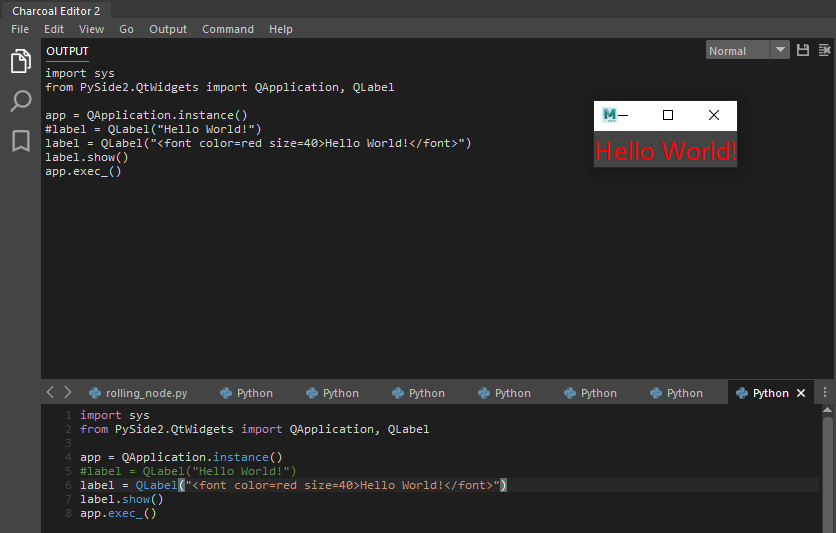836x533 pixels.
Task: Click the search magnifier sidebar icon
Action: (x=20, y=101)
